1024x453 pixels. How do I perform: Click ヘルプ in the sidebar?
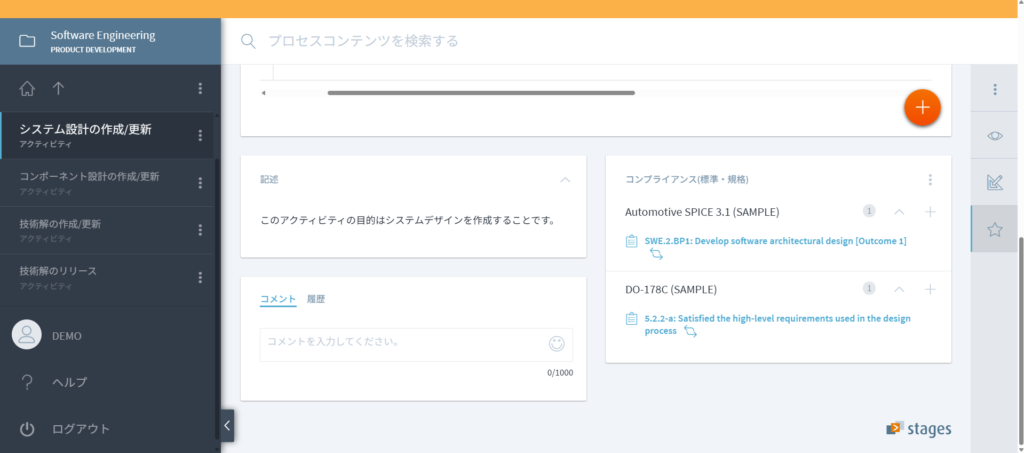[69, 383]
